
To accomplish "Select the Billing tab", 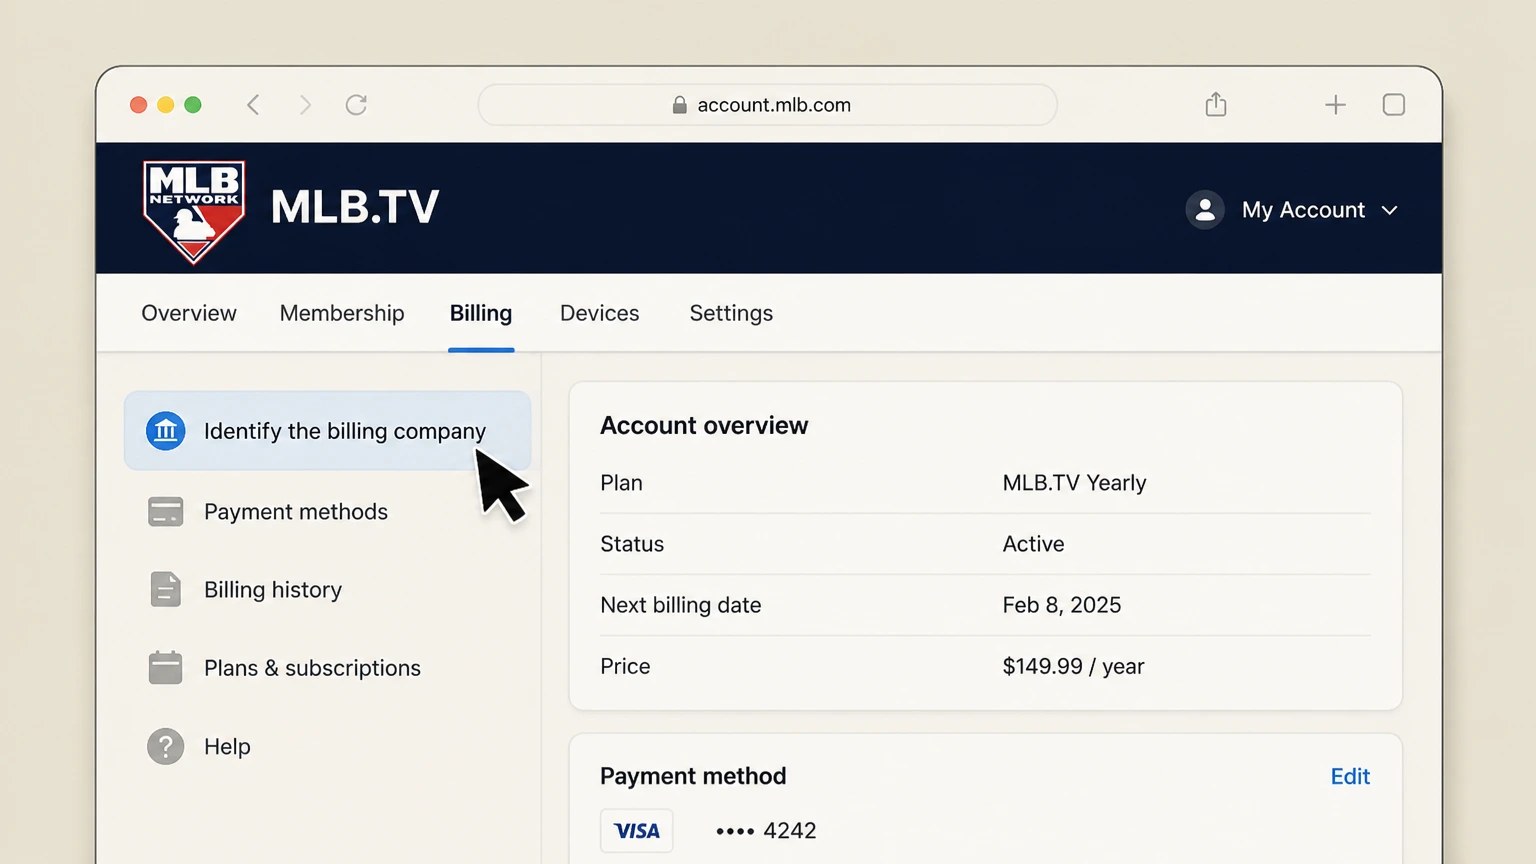I will point(481,313).
